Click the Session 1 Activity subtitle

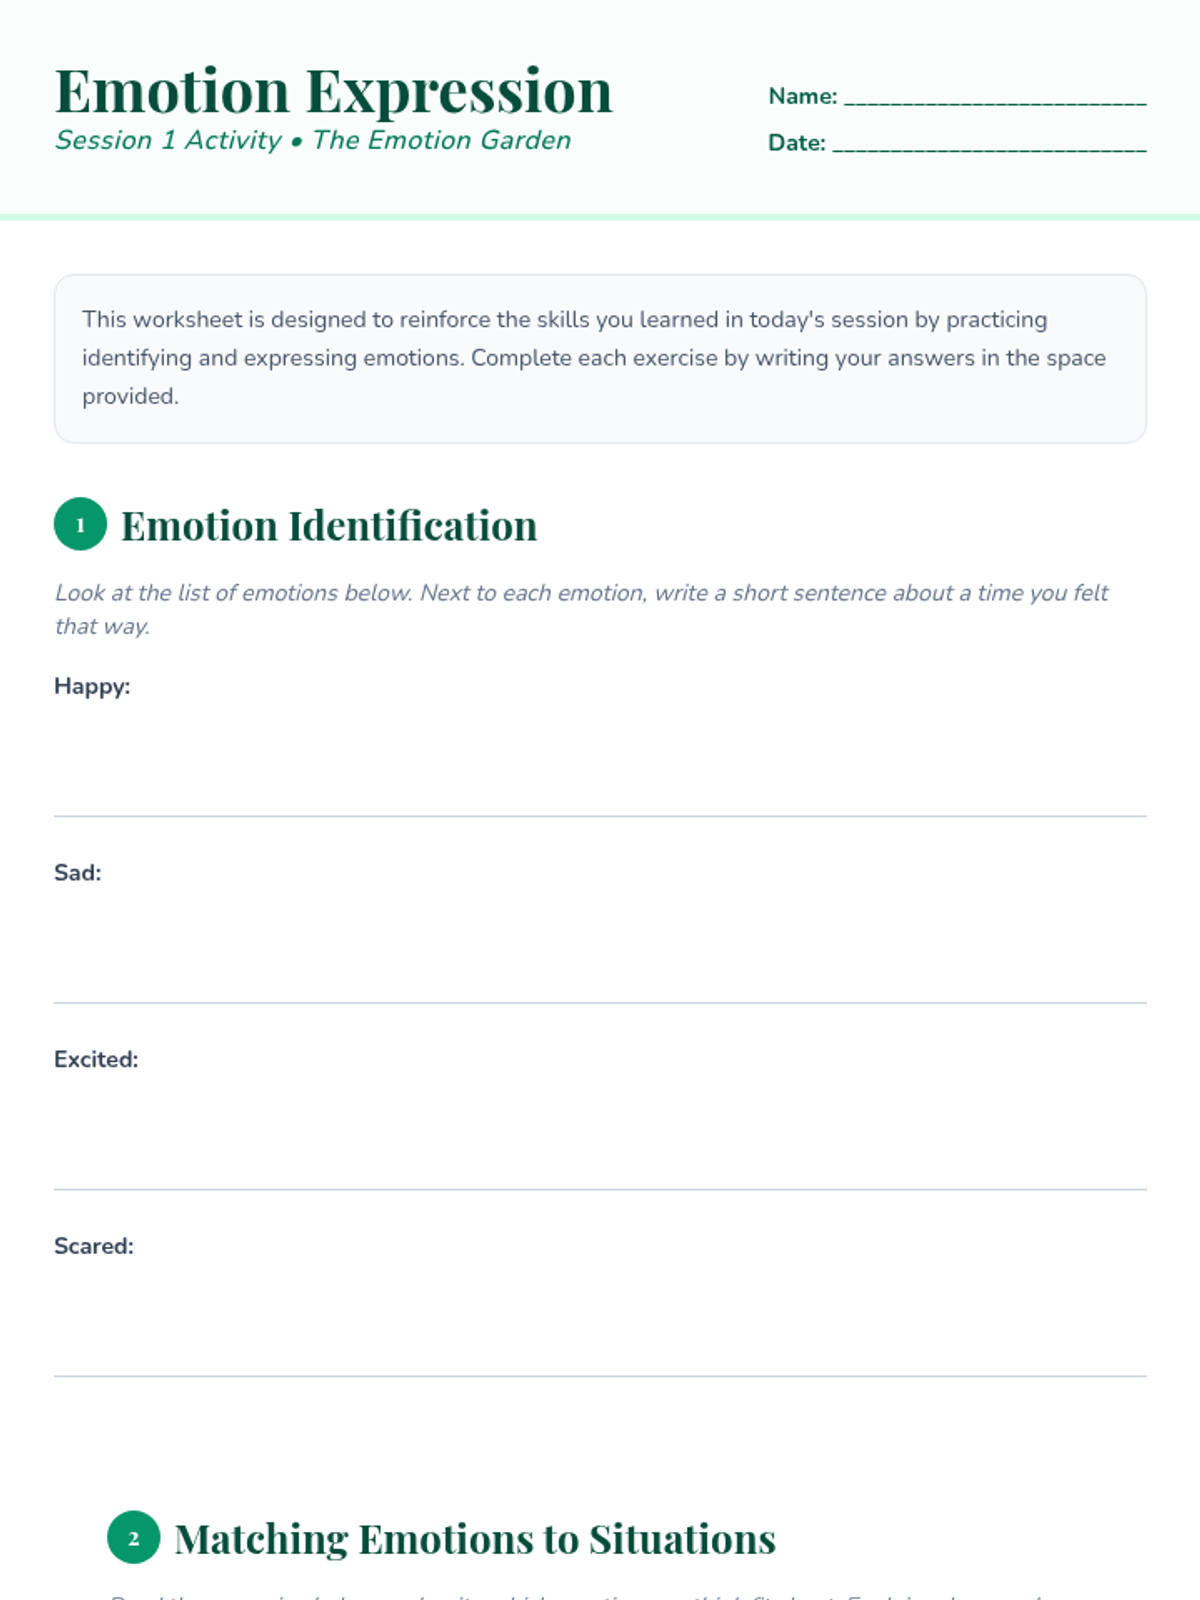click(x=313, y=140)
